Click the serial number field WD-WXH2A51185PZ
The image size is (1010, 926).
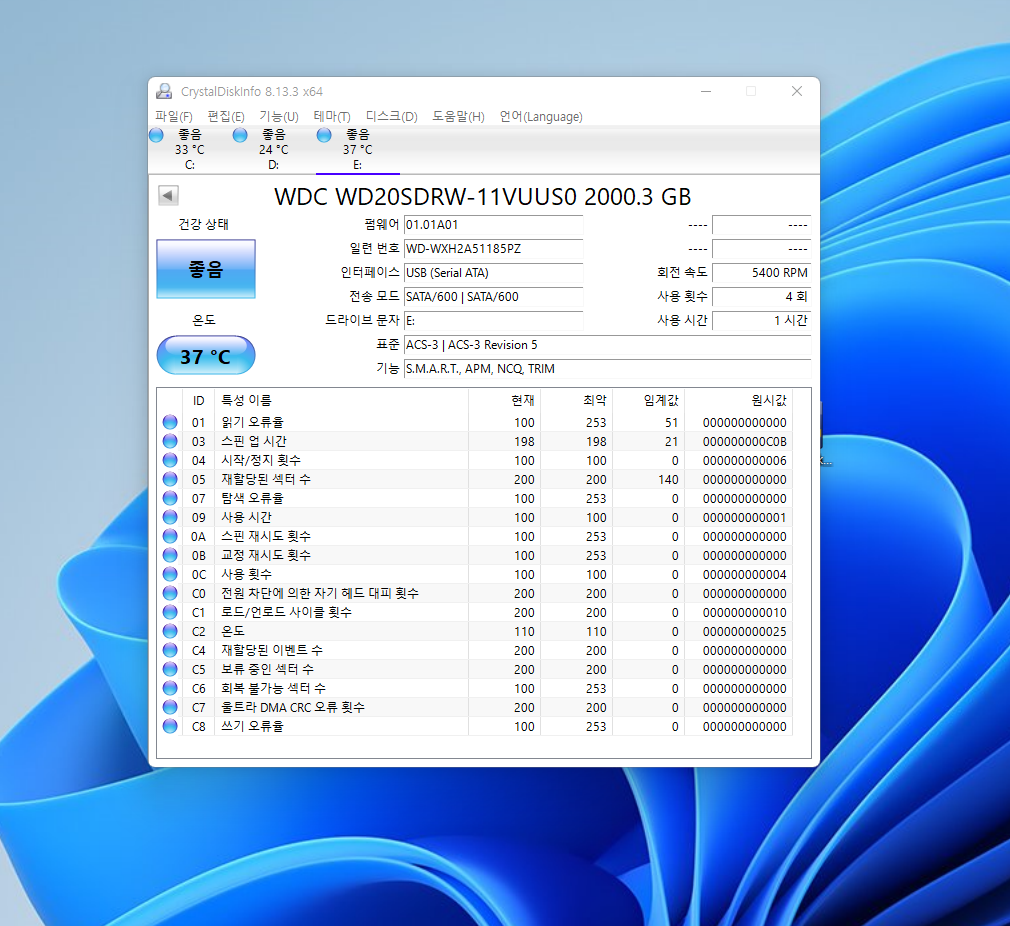tap(493, 249)
